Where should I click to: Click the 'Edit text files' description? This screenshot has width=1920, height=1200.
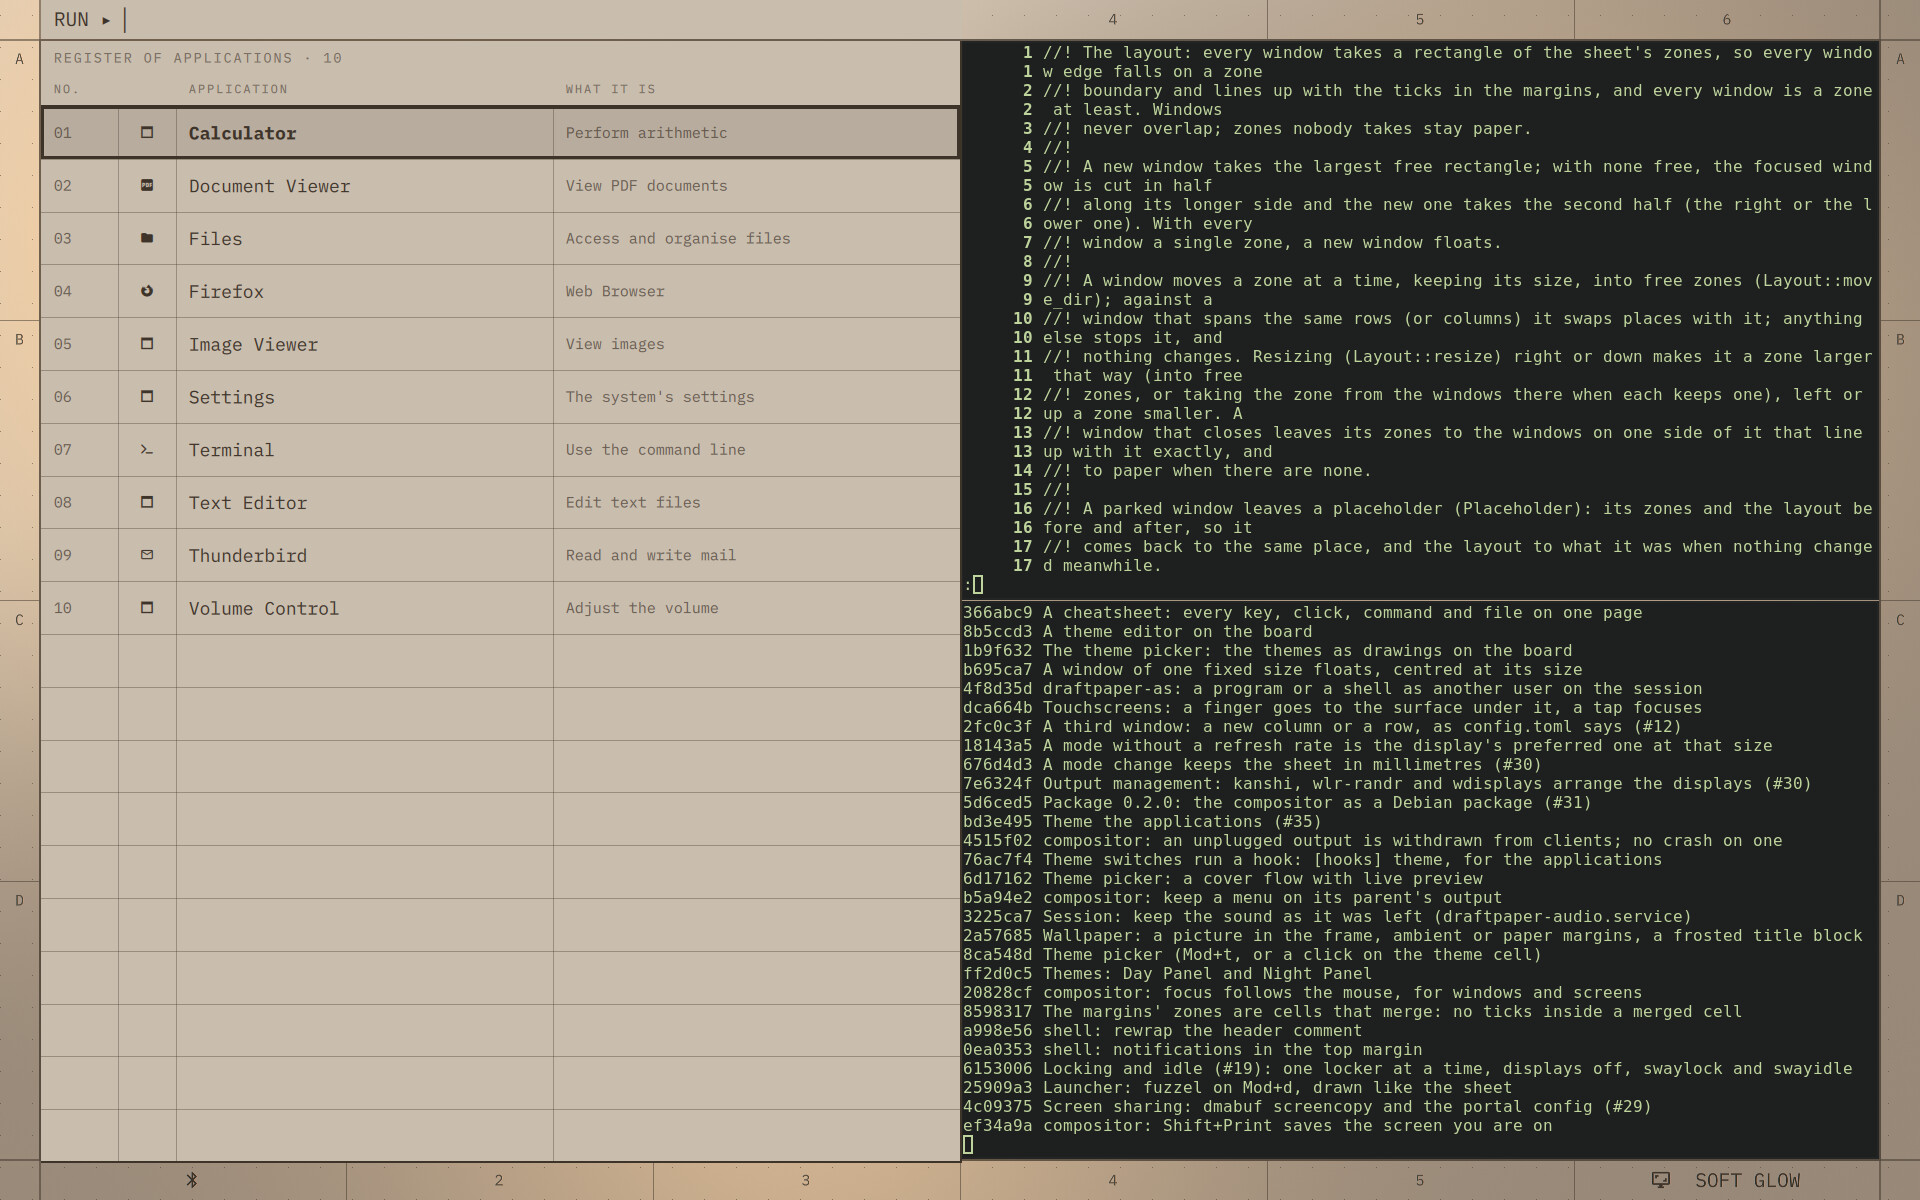coord(633,503)
